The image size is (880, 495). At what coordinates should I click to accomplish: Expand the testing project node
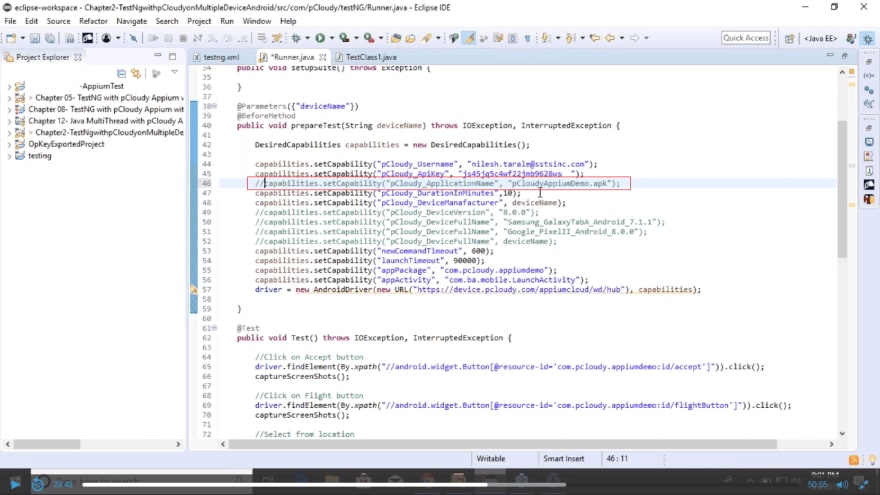coord(8,156)
